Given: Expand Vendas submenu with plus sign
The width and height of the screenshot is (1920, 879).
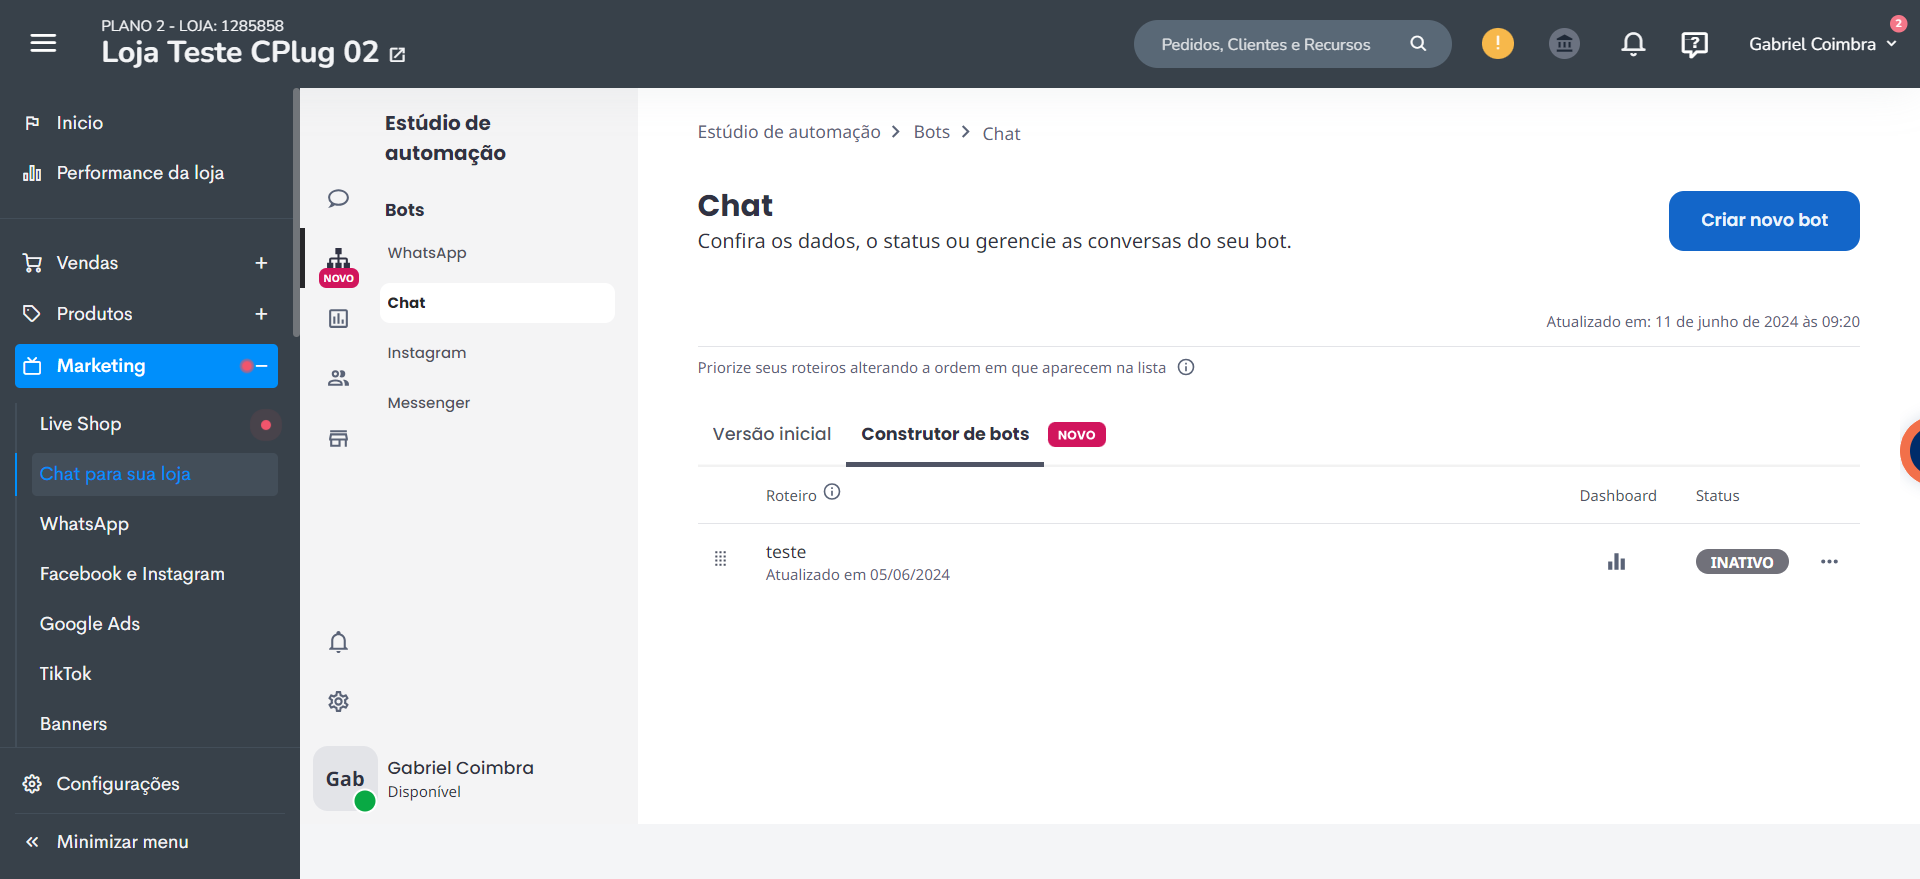Looking at the screenshot, I should tap(261, 263).
